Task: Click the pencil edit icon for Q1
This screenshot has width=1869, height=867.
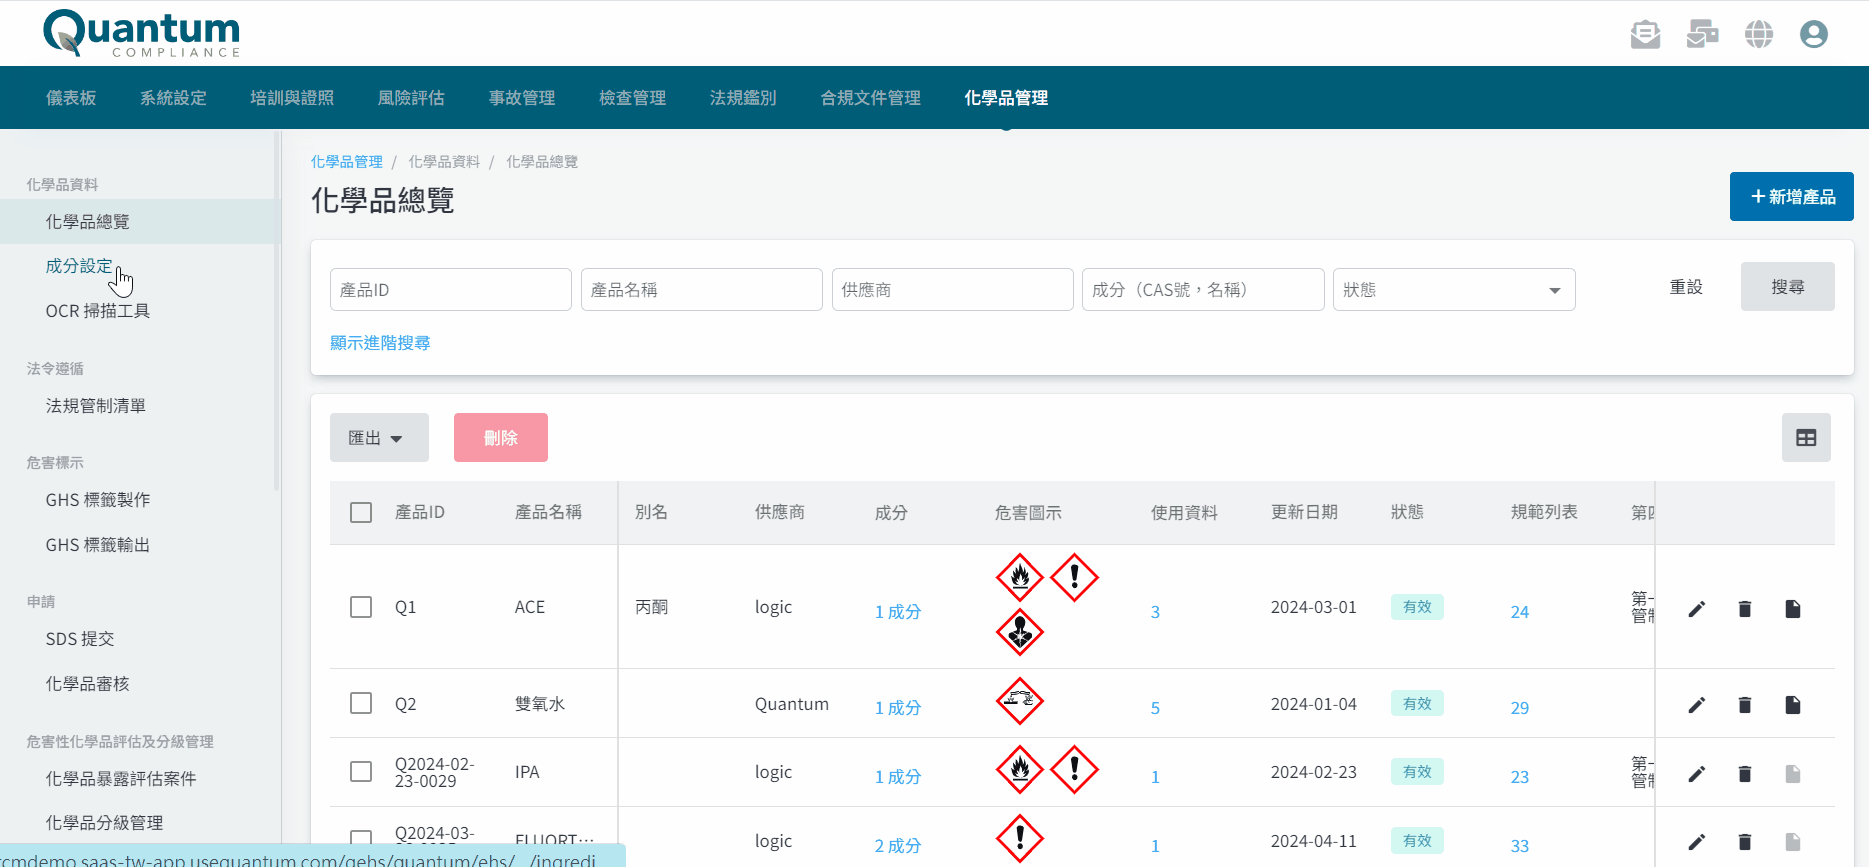Action: click(x=1696, y=609)
